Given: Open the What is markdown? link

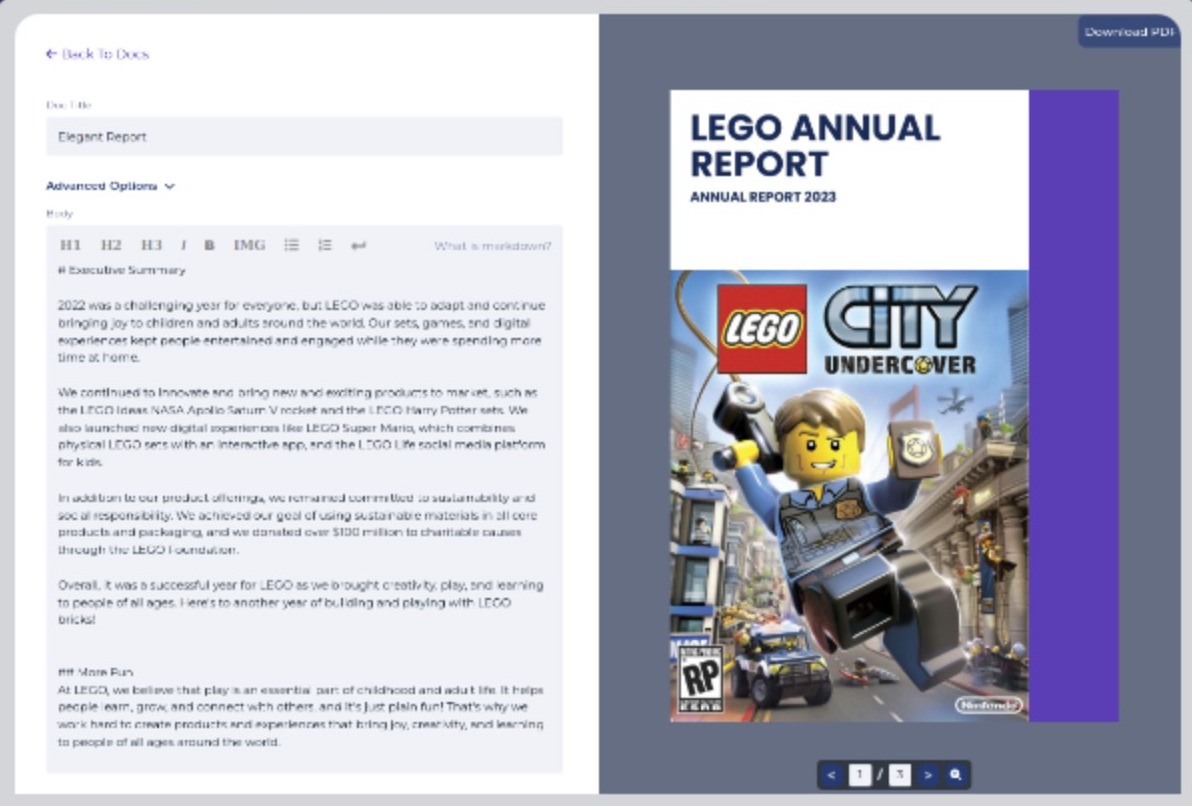Looking at the screenshot, I should coord(492,246).
